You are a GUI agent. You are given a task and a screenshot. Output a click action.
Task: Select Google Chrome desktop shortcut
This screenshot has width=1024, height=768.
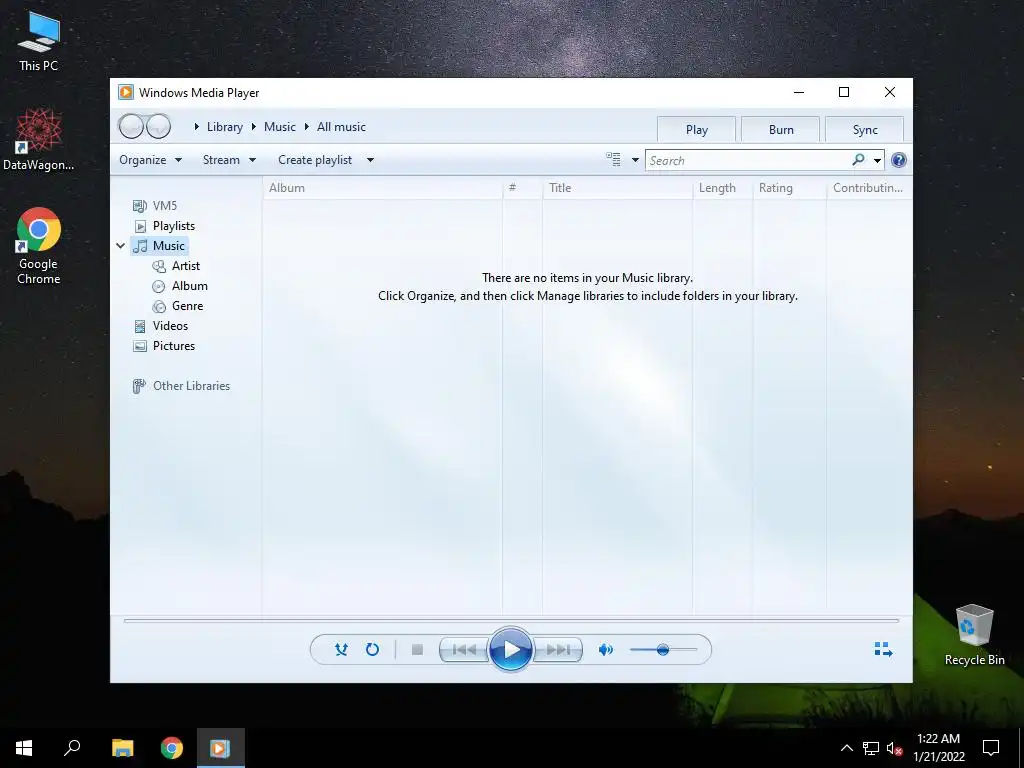click(x=39, y=246)
